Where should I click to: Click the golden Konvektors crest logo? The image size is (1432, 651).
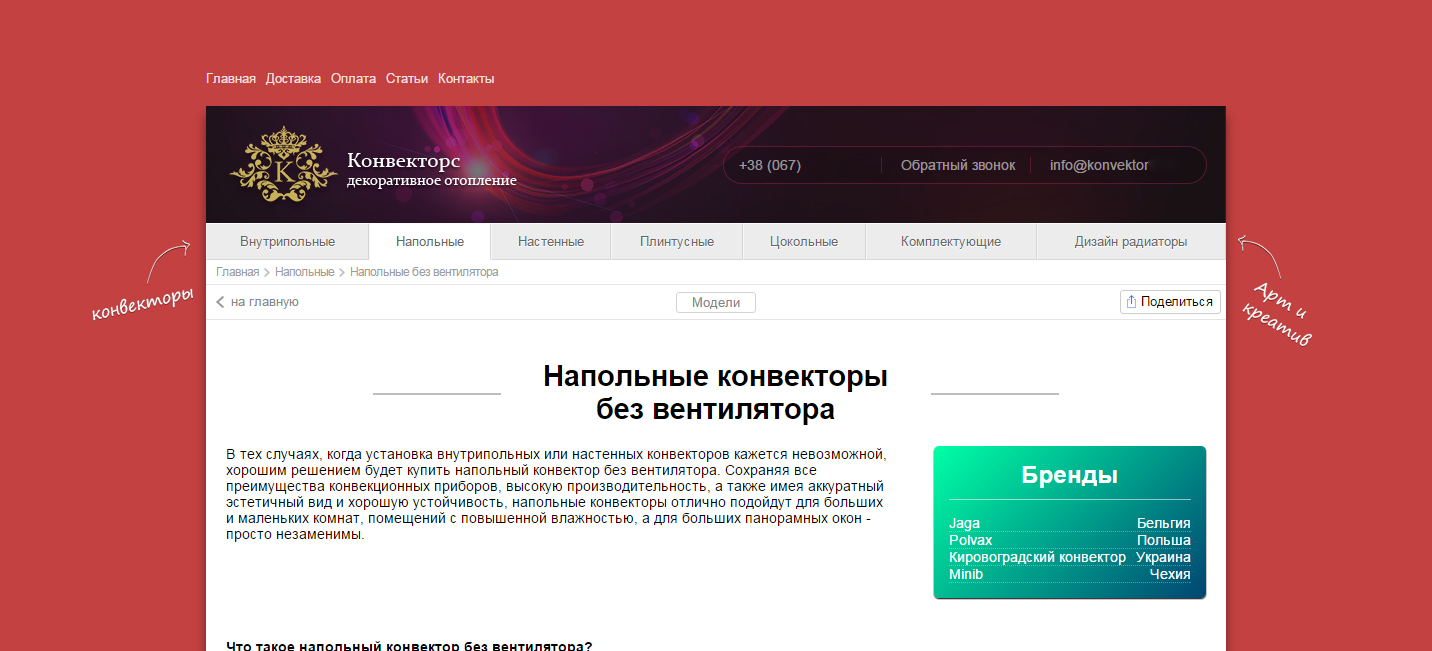277,165
